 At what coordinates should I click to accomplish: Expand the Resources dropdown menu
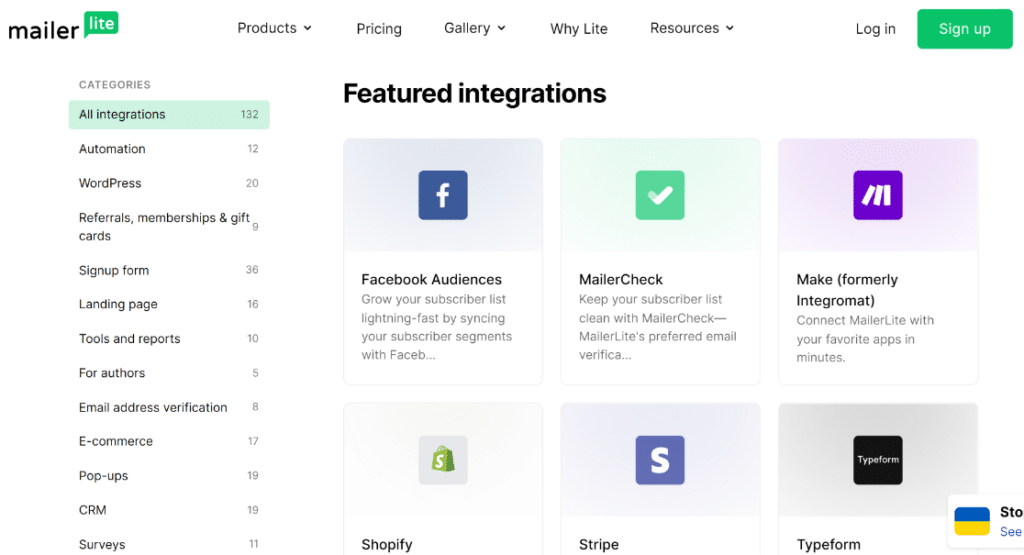(x=692, y=28)
